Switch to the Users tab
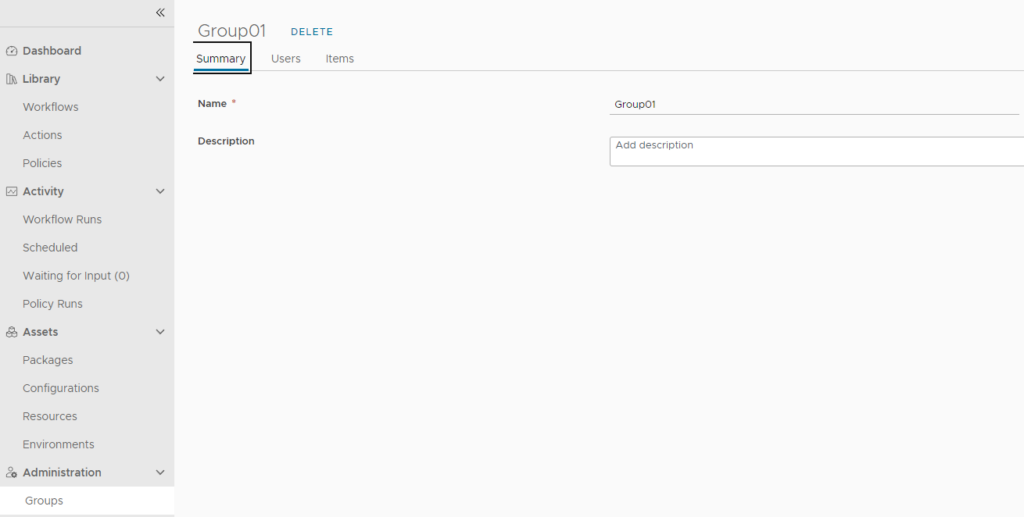The width and height of the screenshot is (1024, 517). (x=285, y=58)
